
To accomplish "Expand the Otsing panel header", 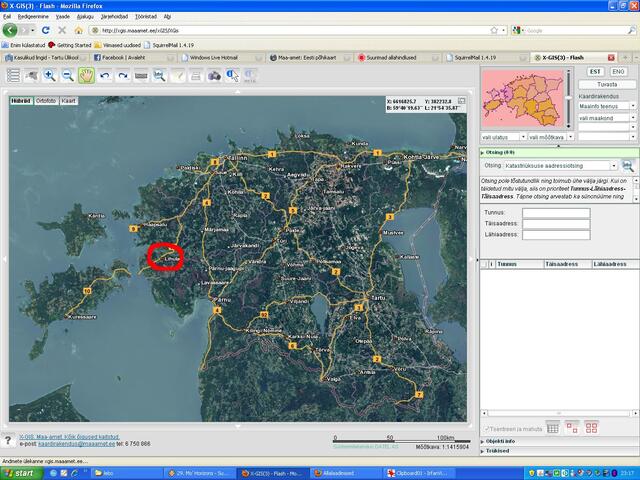I will [559, 152].
